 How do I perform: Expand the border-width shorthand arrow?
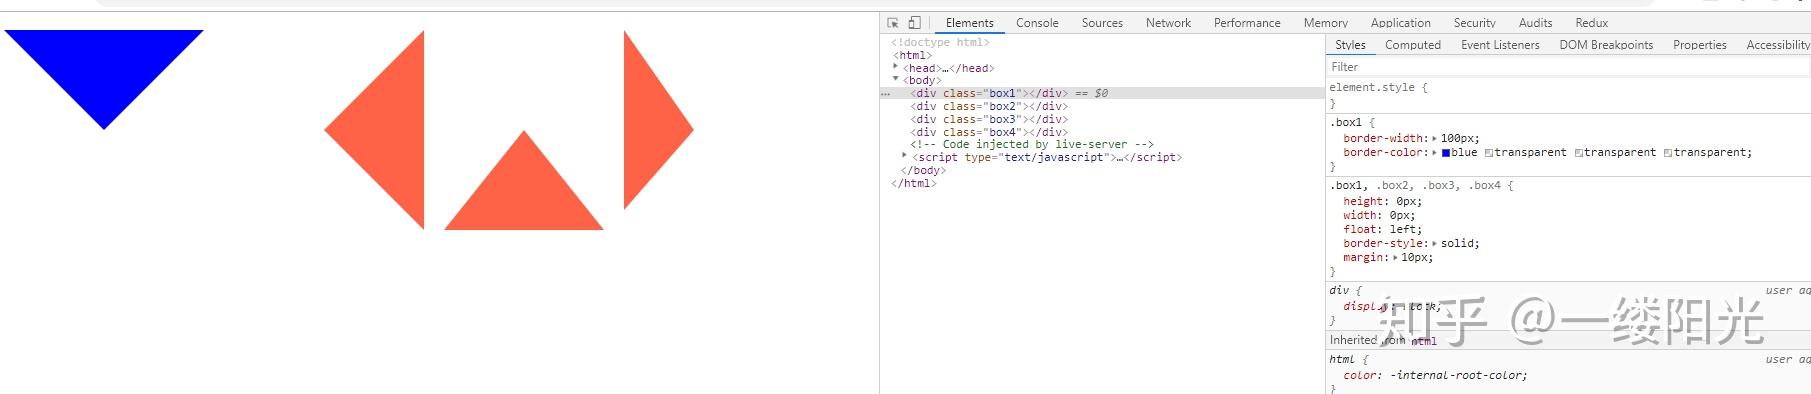(1434, 139)
